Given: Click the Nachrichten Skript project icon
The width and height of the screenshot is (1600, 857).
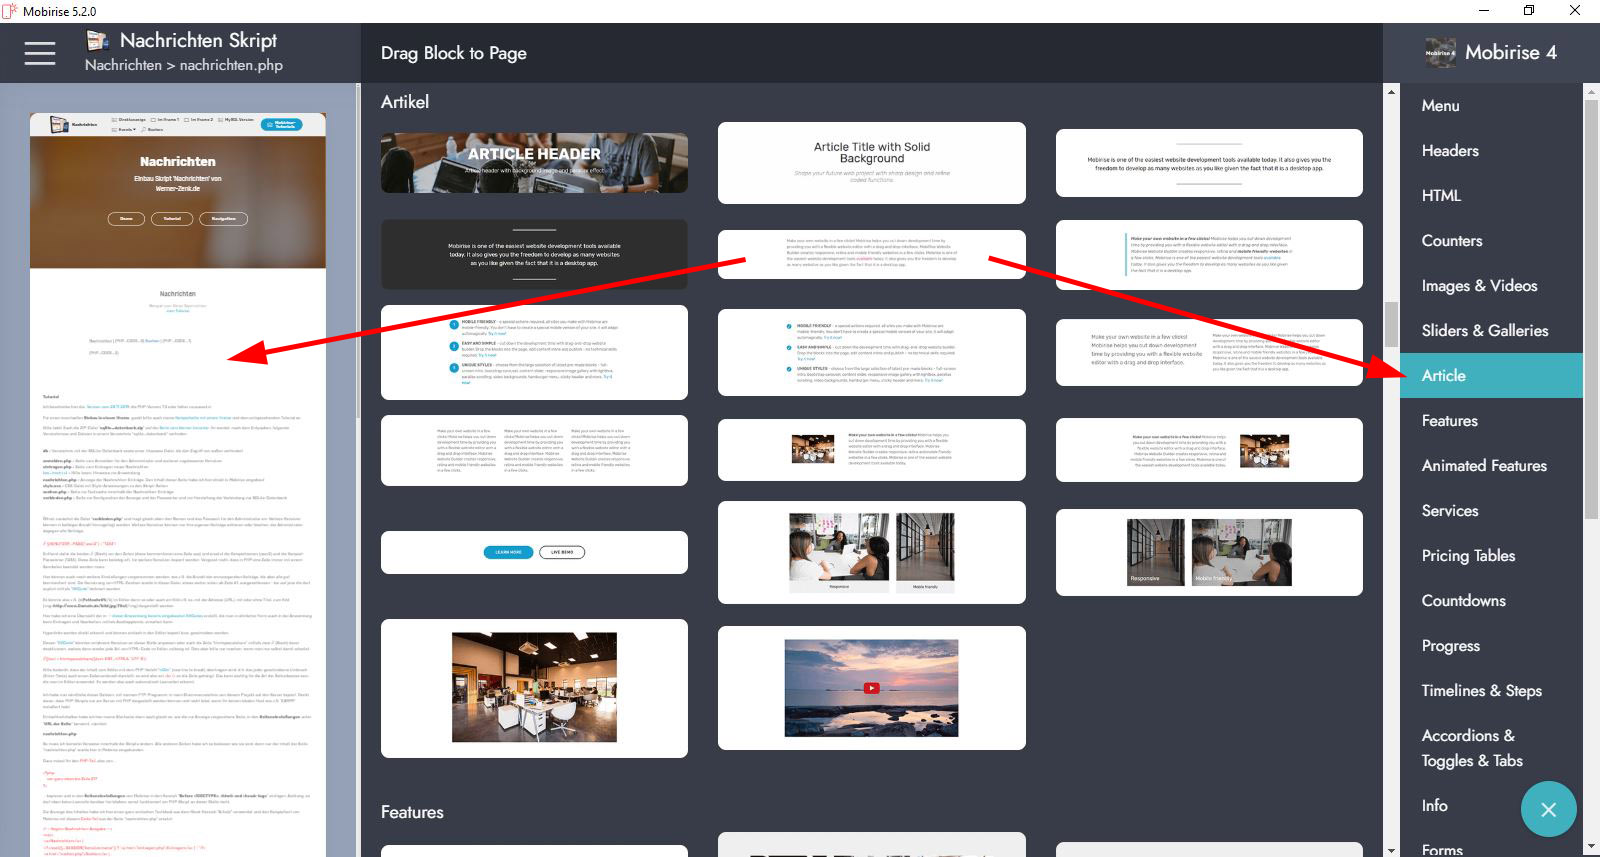Looking at the screenshot, I should tap(98, 40).
